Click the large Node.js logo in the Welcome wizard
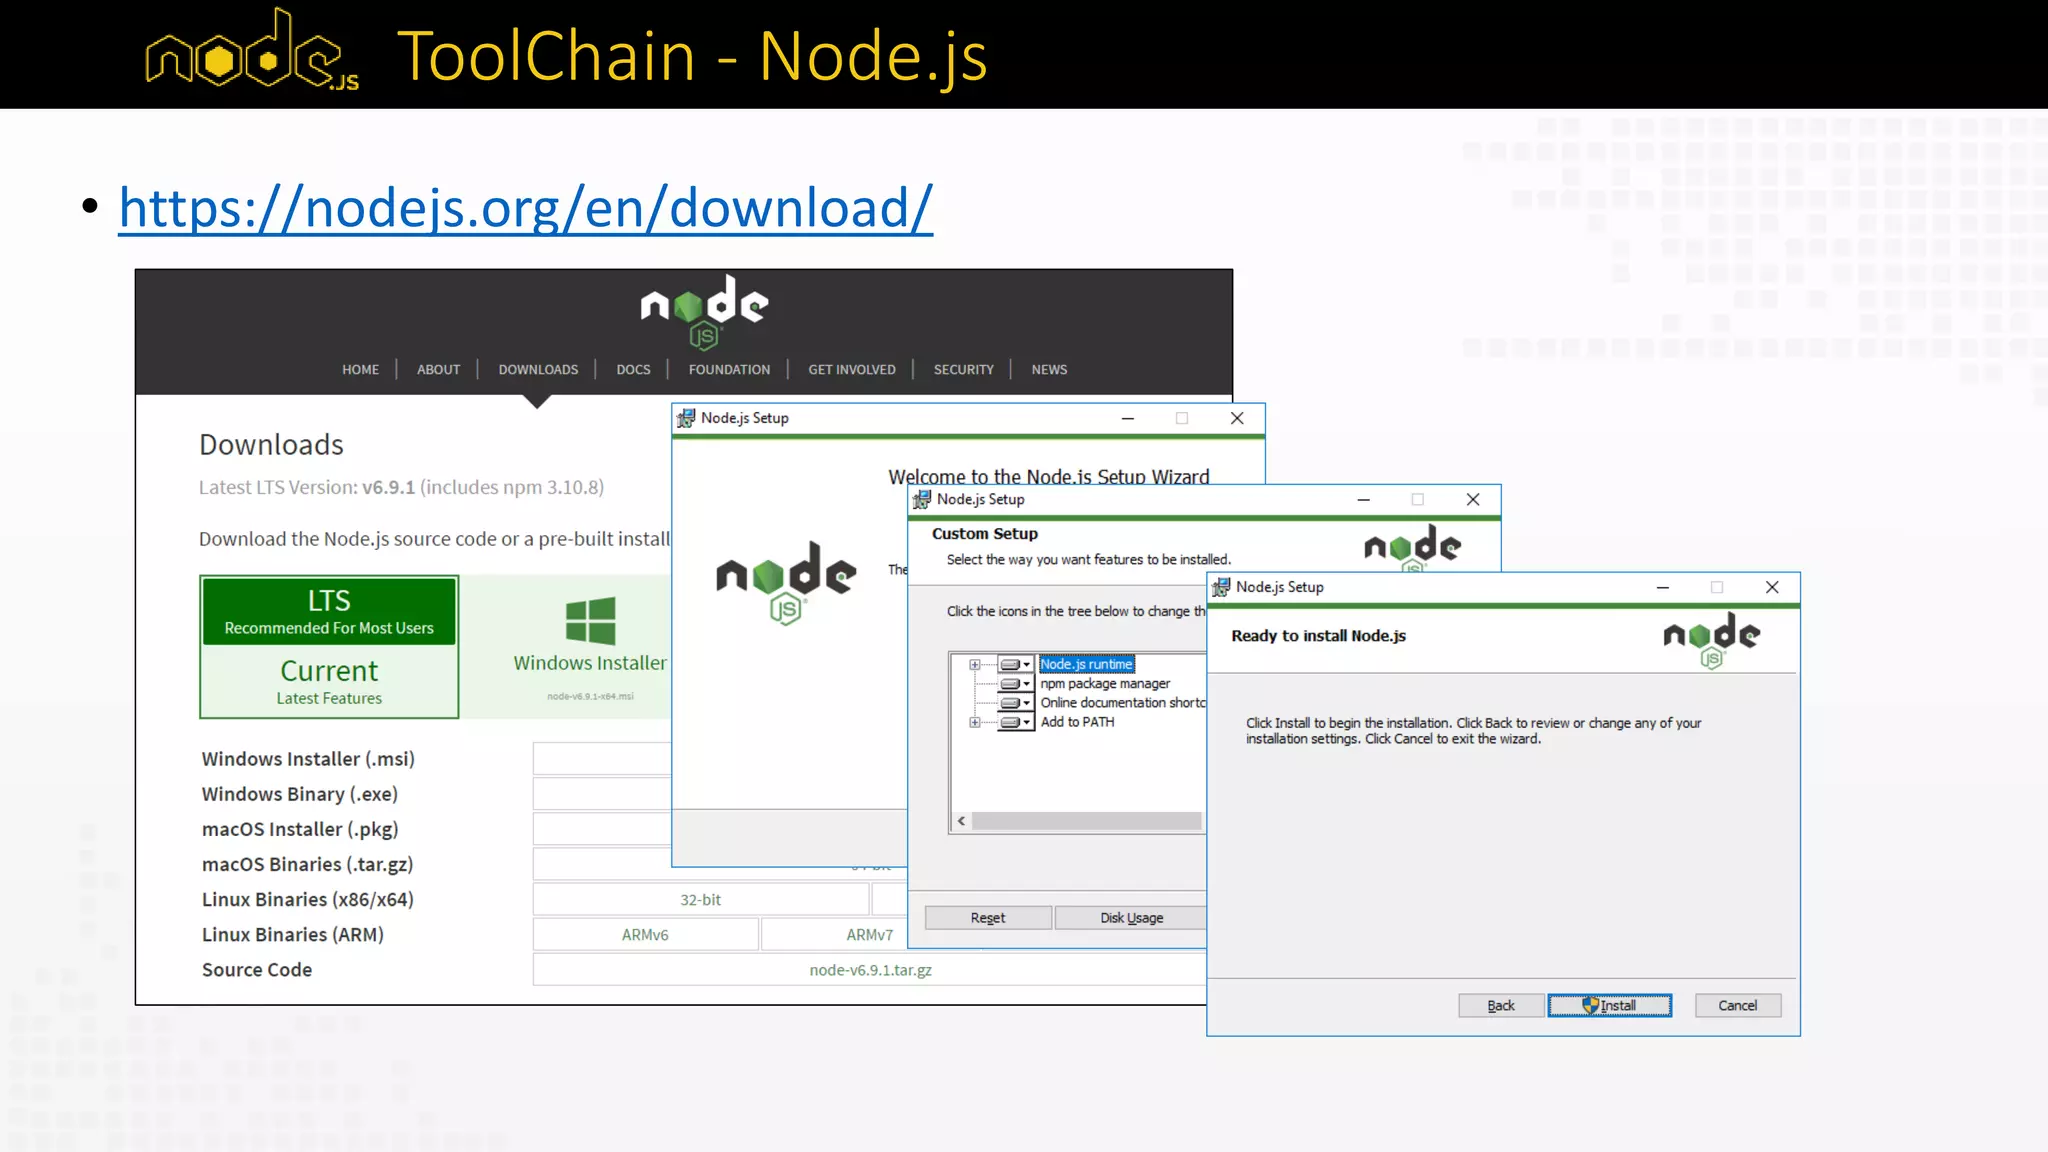This screenshot has height=1152, width=2048. tap(785, 582)
